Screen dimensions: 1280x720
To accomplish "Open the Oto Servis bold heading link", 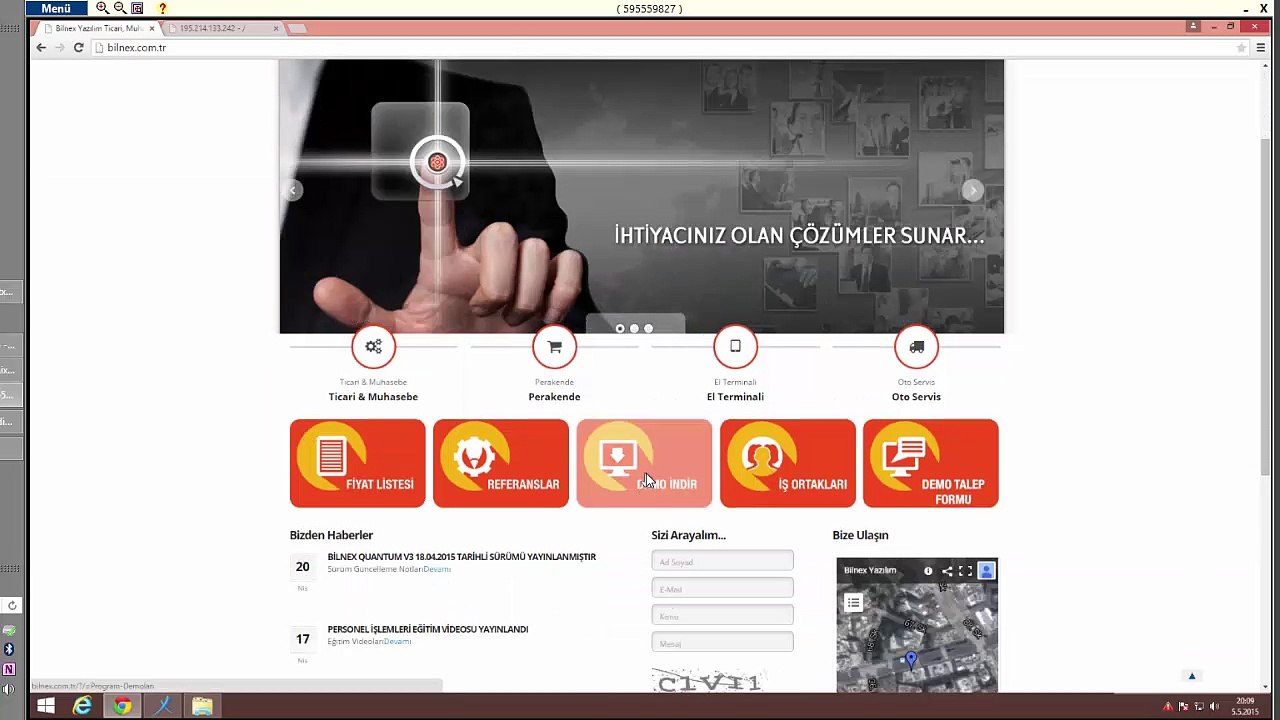I will [x=916, y=397].
